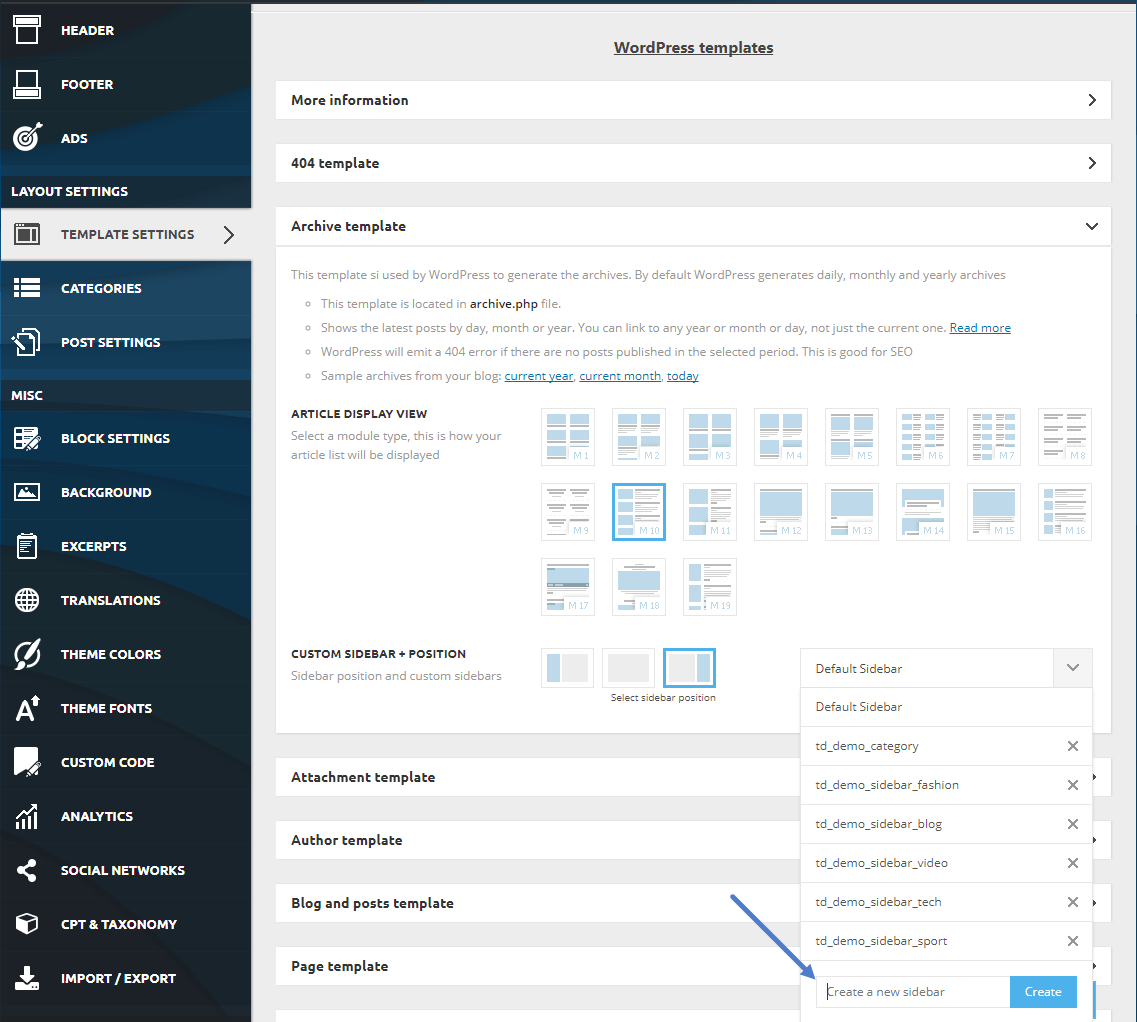Image resolution: width=1137 pixels, height=1022 pixels.
Task: Click the Social Networks share icon
Action: click(27, 870)
